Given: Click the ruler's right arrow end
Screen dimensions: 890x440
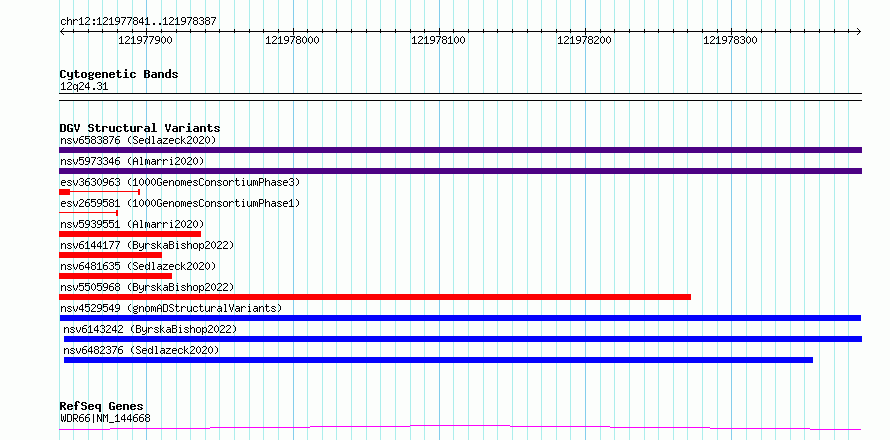Looking at the screenshot, I should 859,32.
